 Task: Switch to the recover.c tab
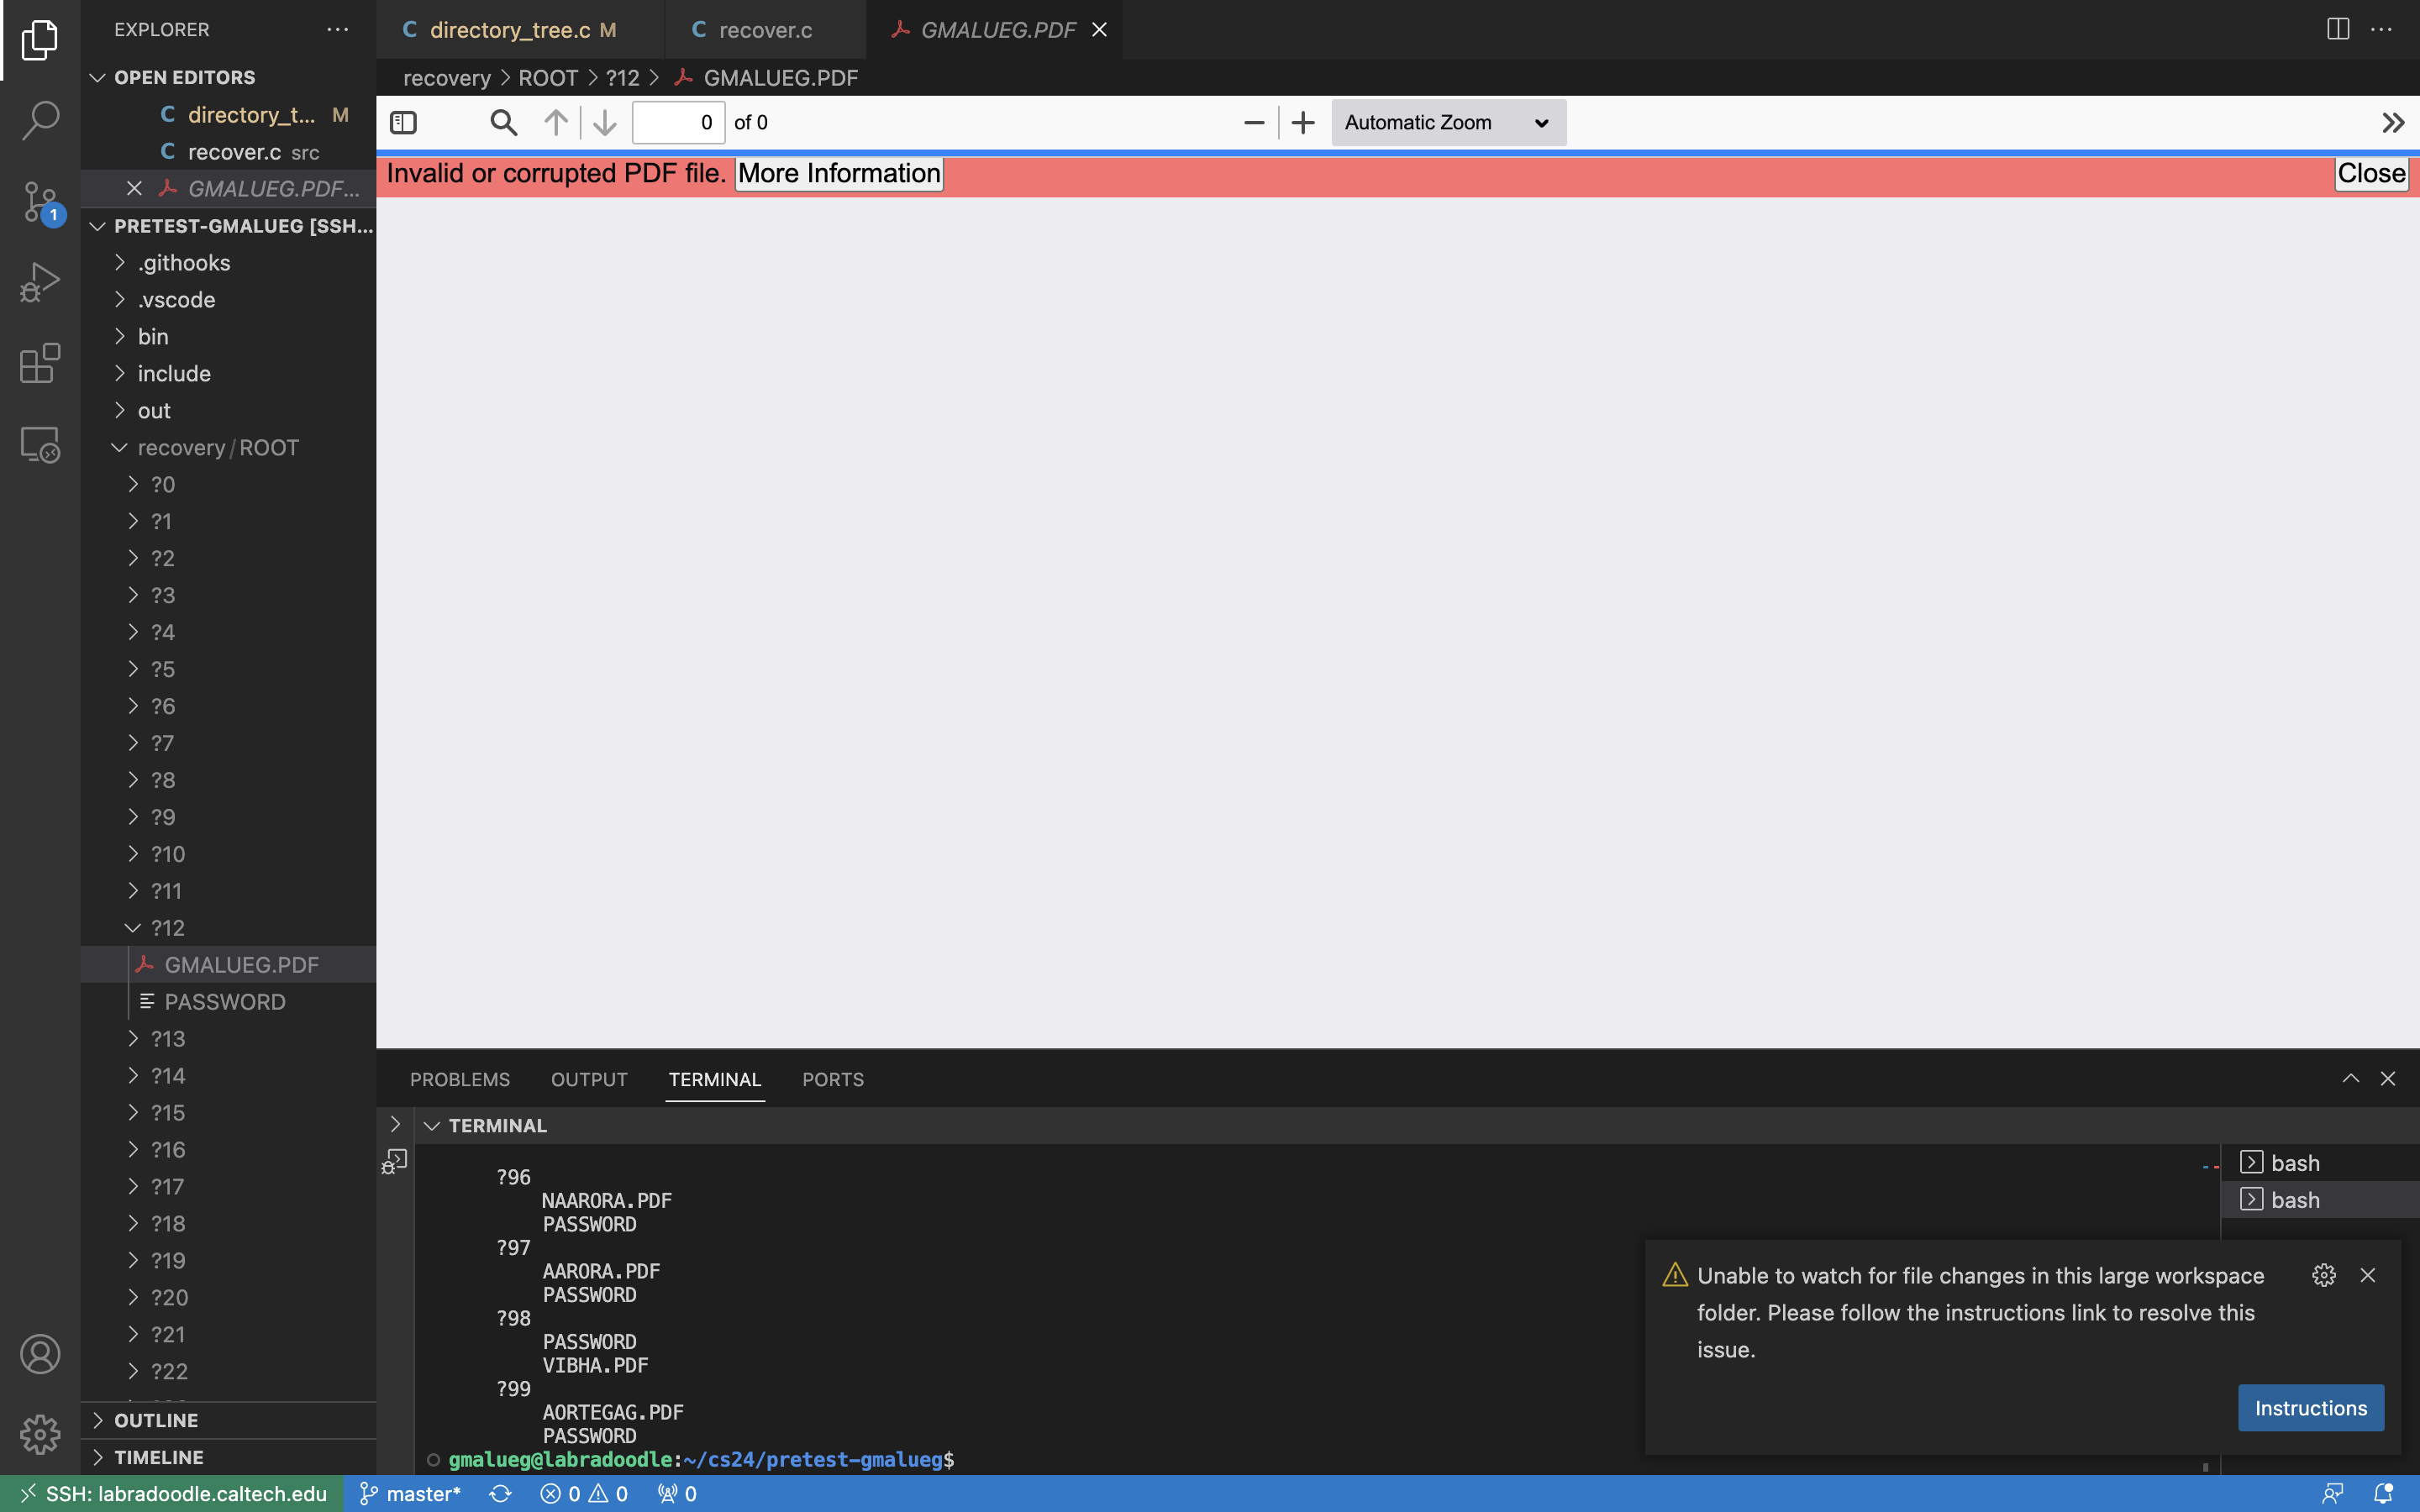tap(764, 30)
